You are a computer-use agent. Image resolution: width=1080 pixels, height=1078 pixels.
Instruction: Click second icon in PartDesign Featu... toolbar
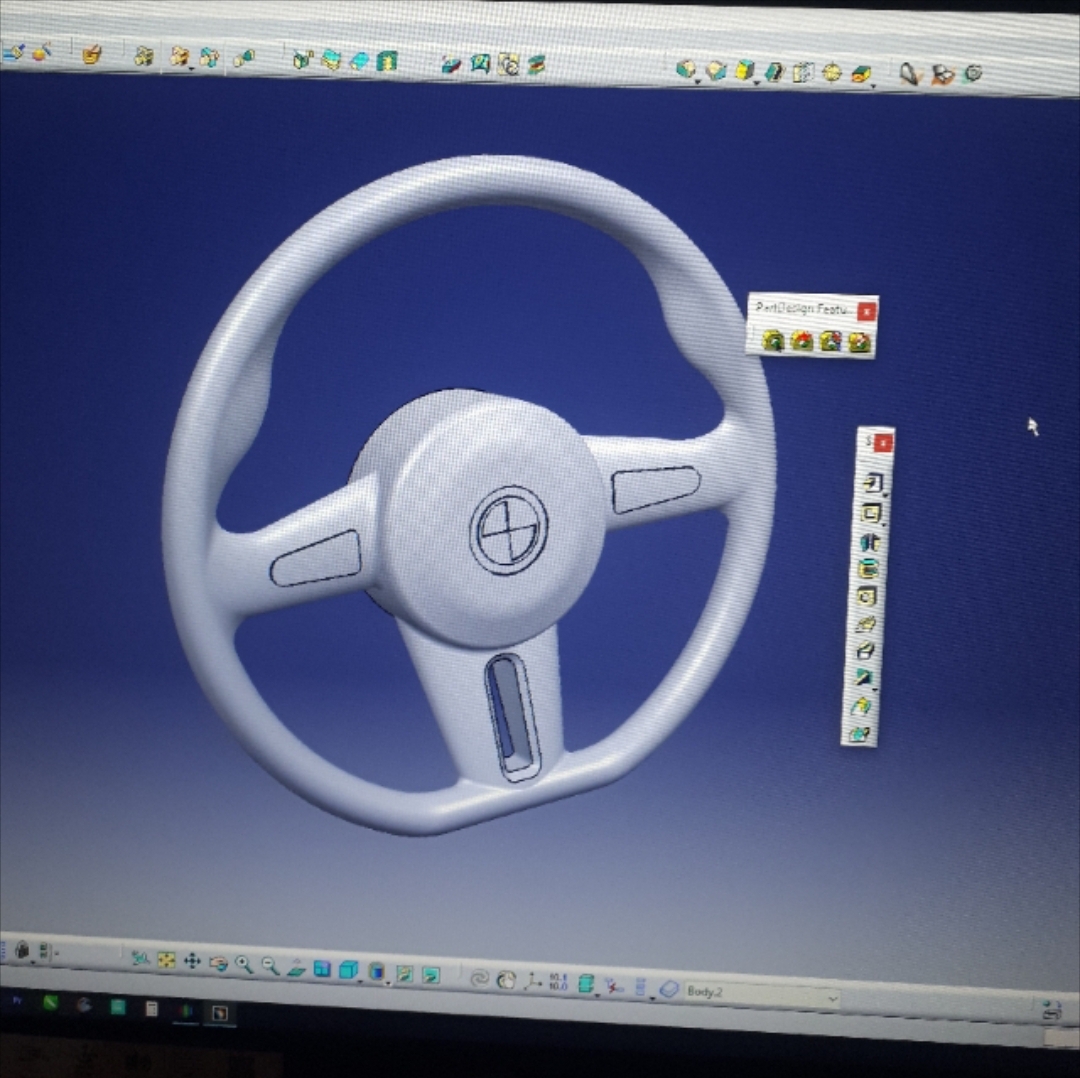(802, 340)
